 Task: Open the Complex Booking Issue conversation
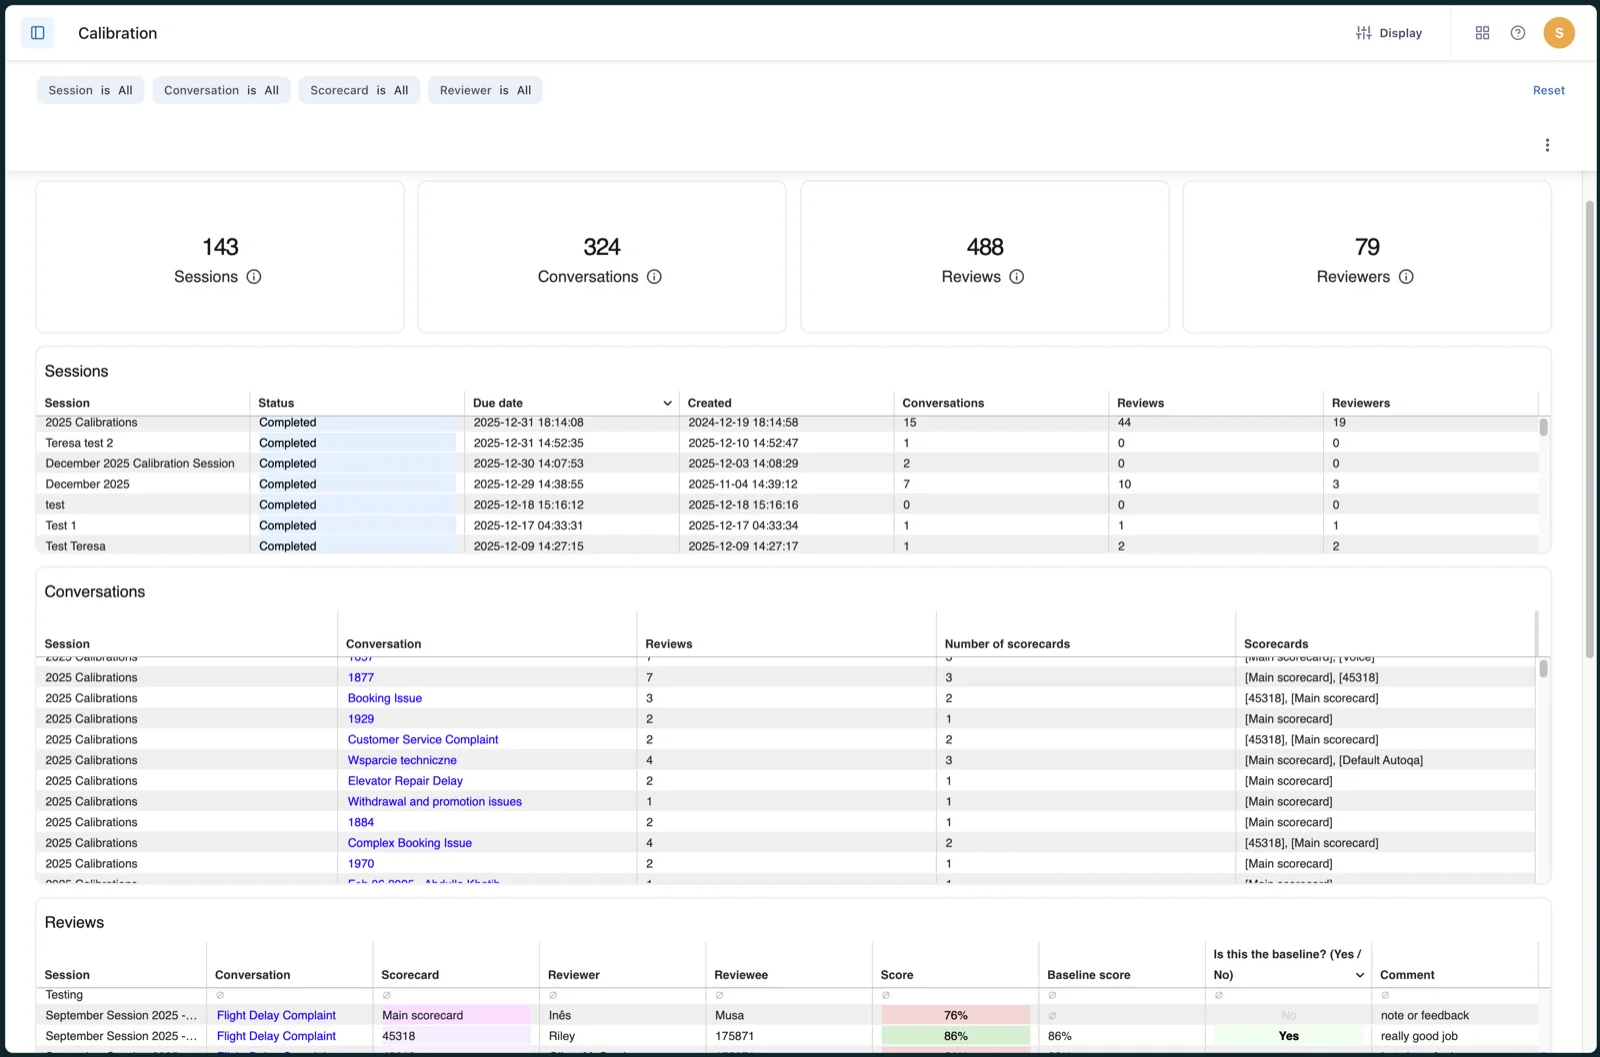point(410,843)
